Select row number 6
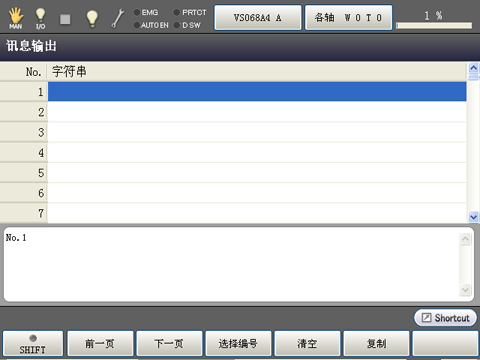This screenshot has width=480, height=360. pyautogui.click(x=24, y=193)
